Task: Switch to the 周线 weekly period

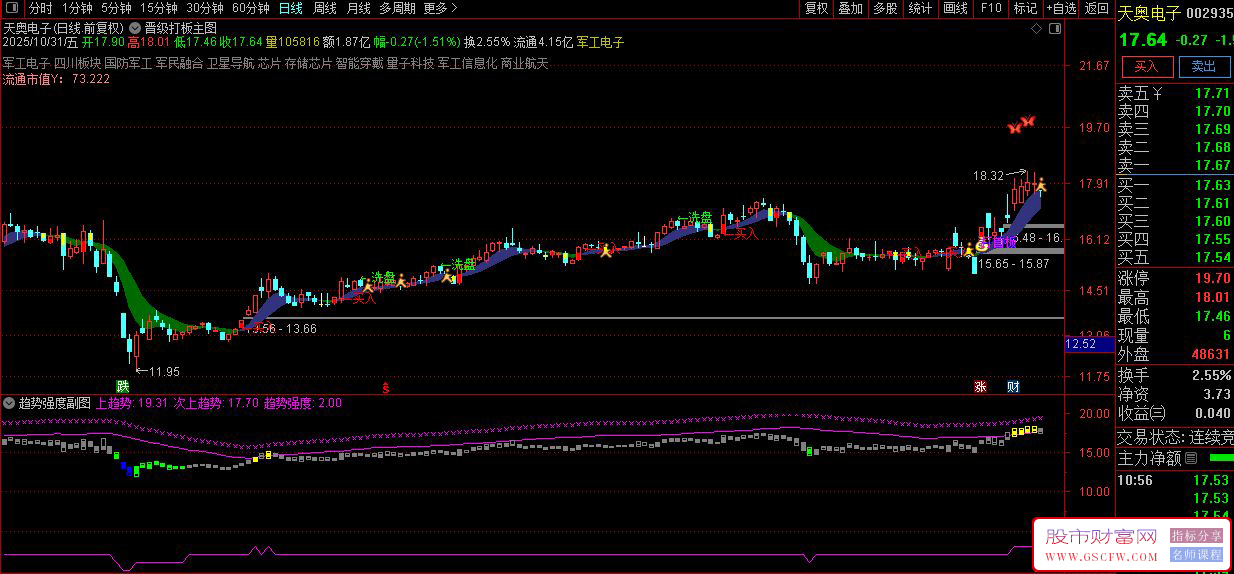Action: (x=324, y=8)
